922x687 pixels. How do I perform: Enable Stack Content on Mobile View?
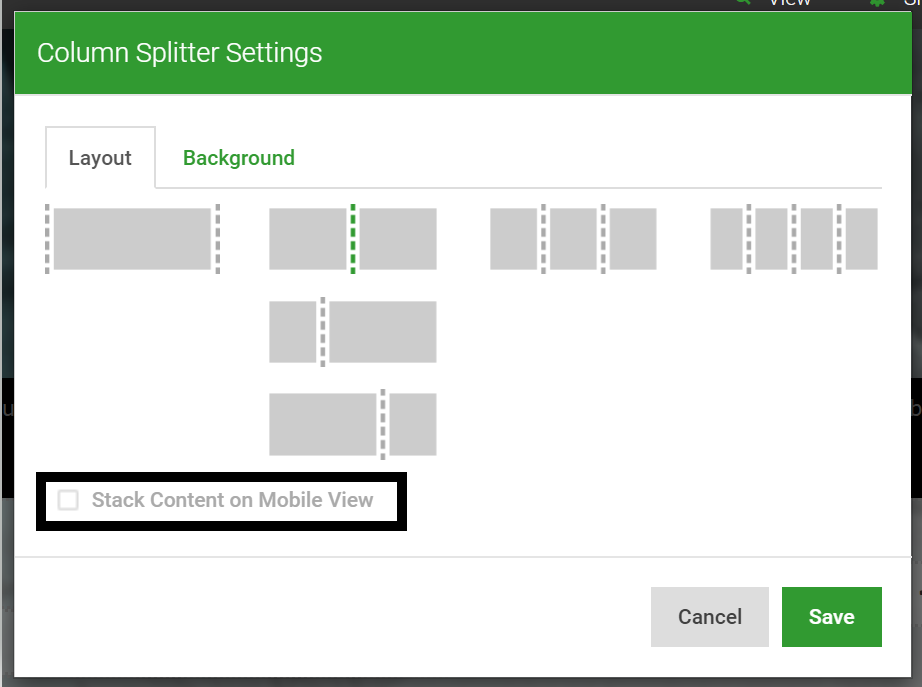point(68,500)
